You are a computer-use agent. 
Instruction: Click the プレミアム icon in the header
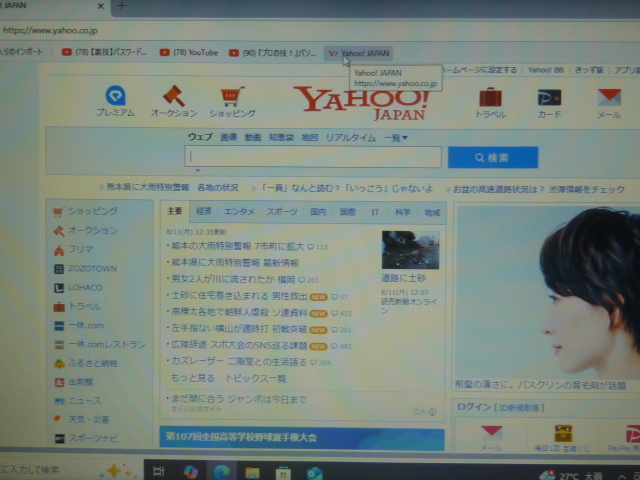(115, 97)
